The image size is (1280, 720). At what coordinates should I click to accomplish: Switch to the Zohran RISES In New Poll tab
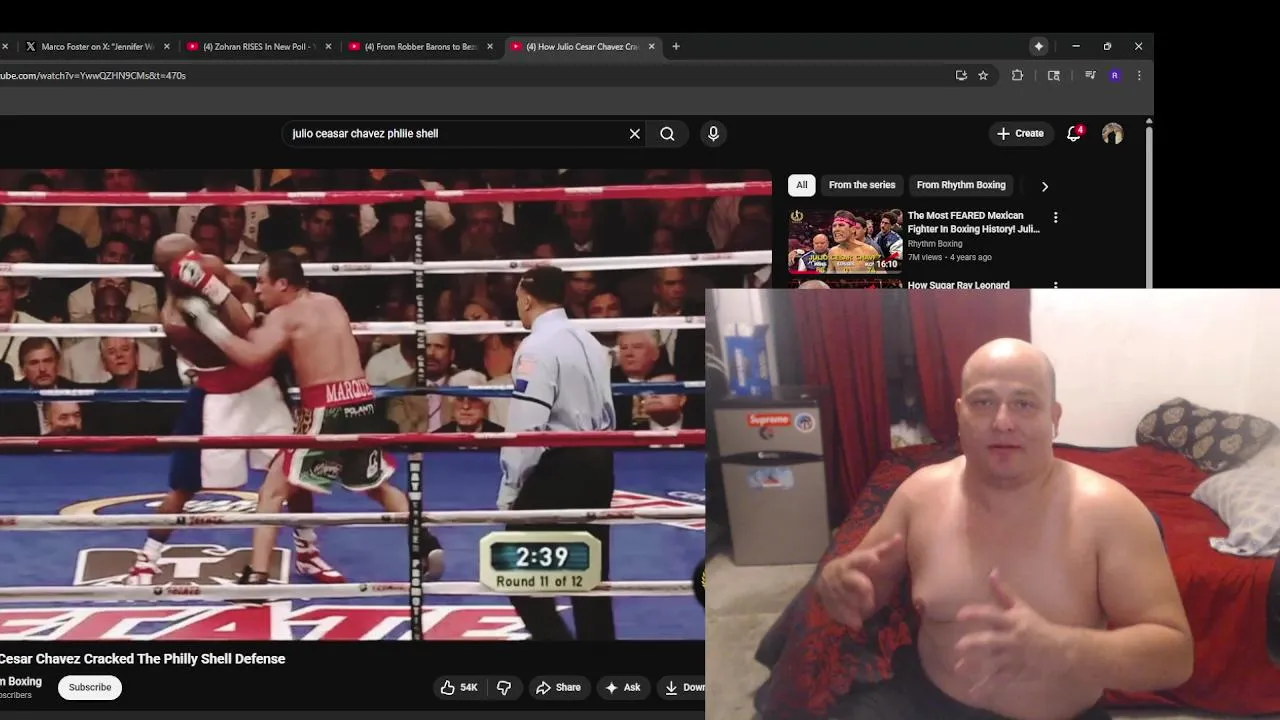[259, 46]
